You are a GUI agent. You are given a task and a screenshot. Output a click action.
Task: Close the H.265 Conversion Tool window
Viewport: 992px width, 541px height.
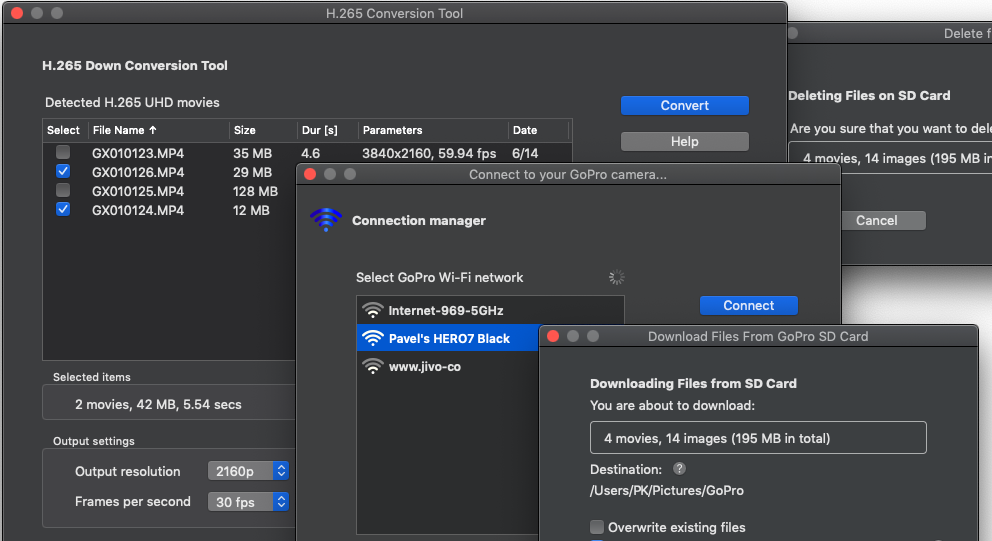(17, 13)
